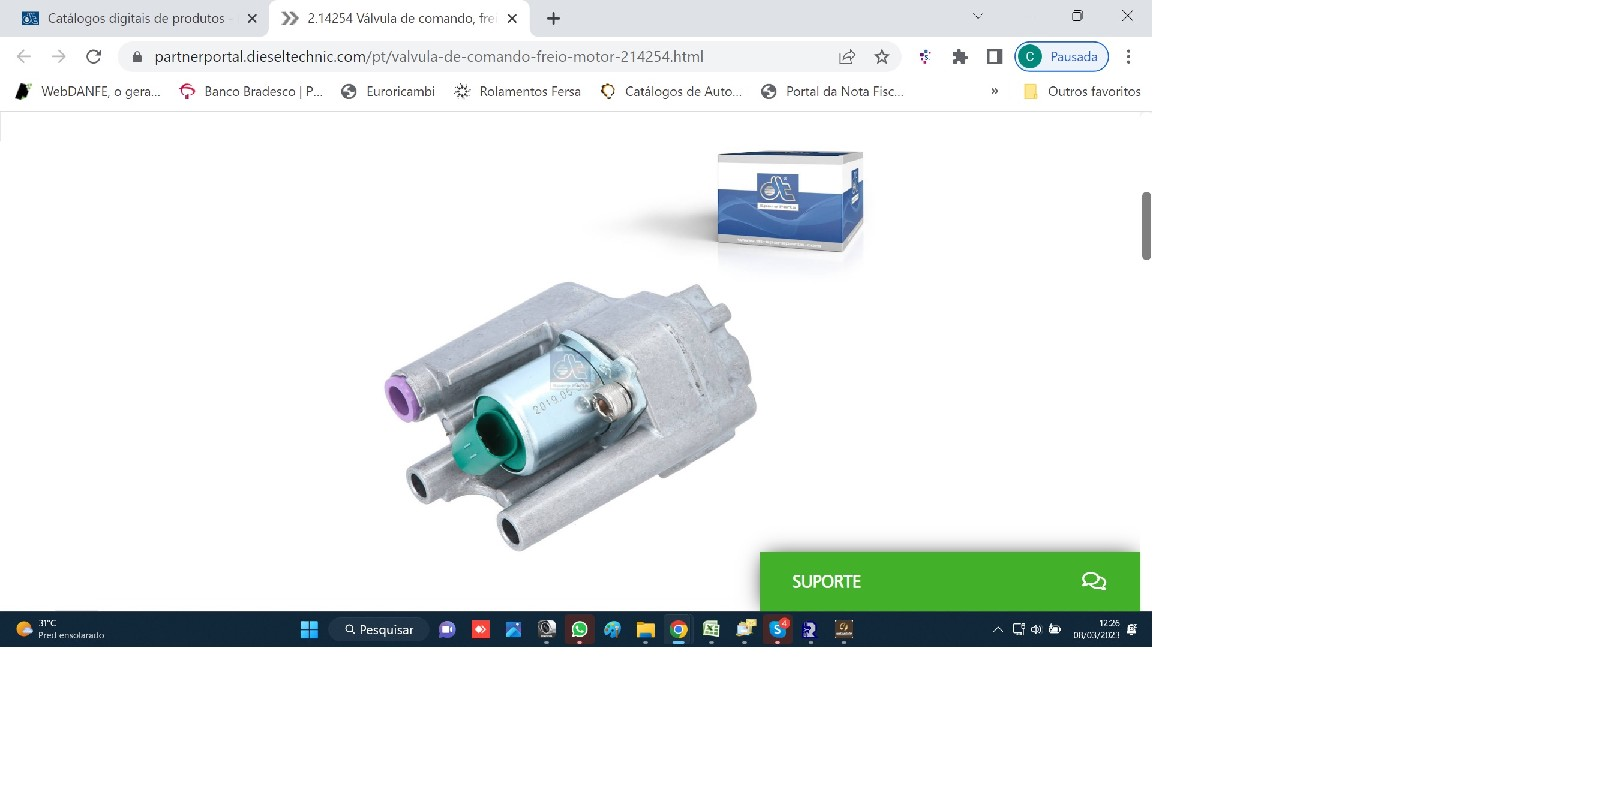
Task: Open the Outros favoritos bookmarks folder
Action: click(1082, 91)
